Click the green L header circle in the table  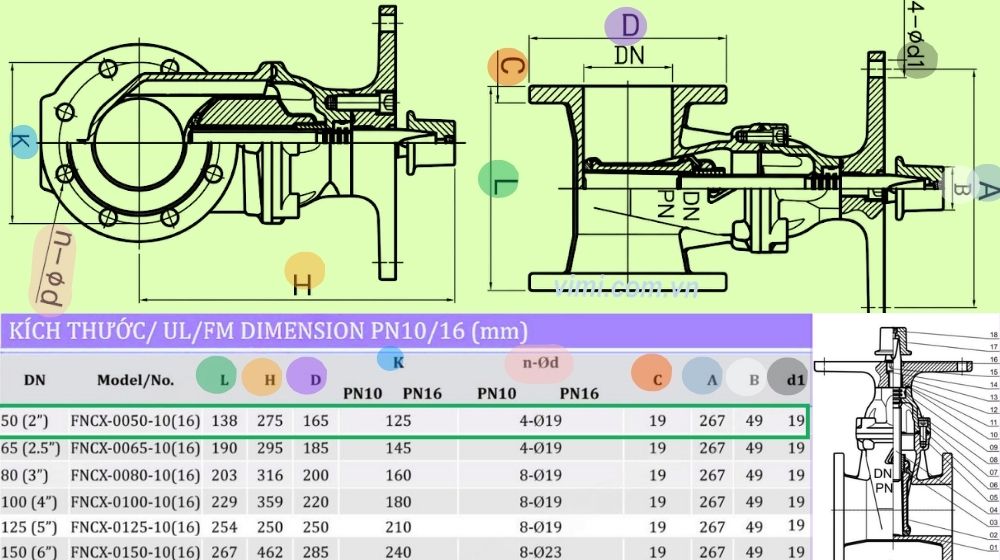click(x=217, y=375)
